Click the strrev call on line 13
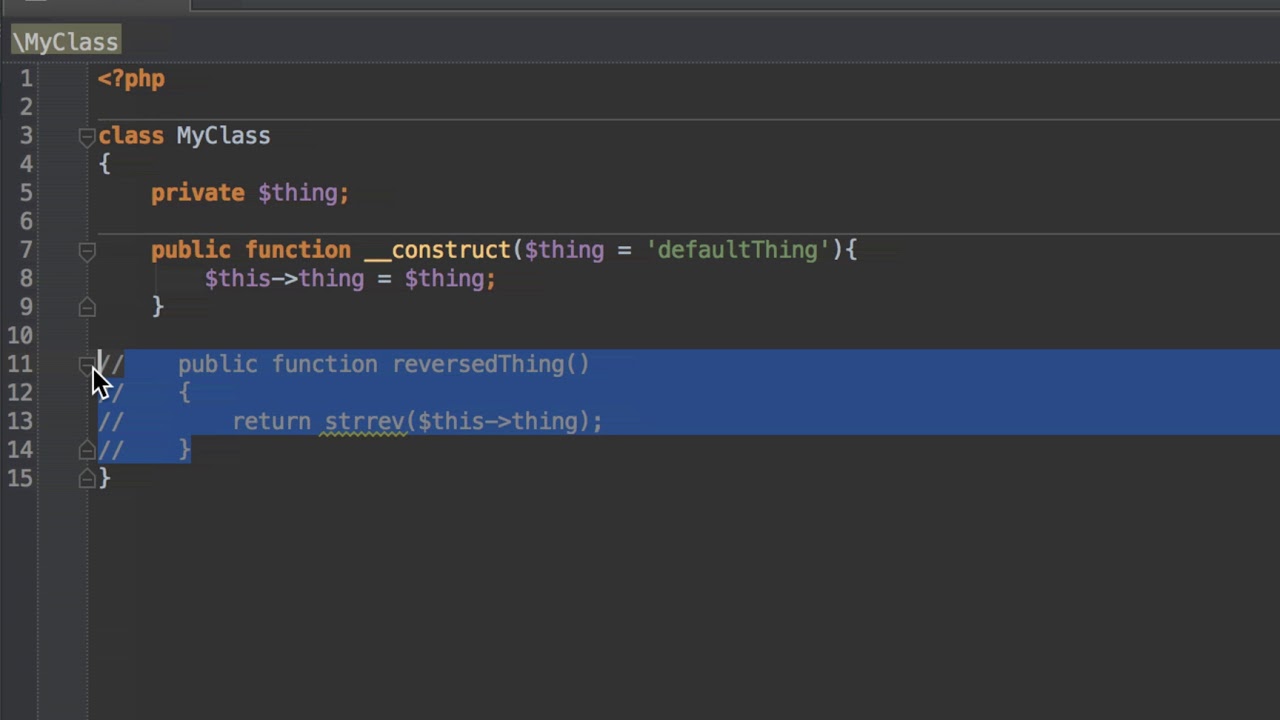 (x=364, y=421)
